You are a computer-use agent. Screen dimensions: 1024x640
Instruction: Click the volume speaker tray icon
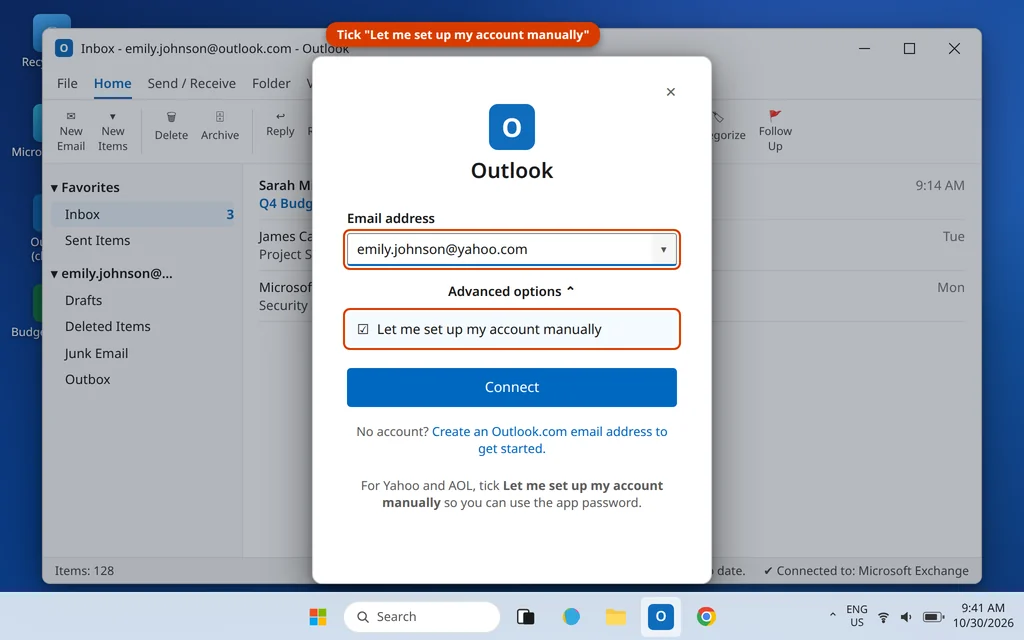(906, 616)
